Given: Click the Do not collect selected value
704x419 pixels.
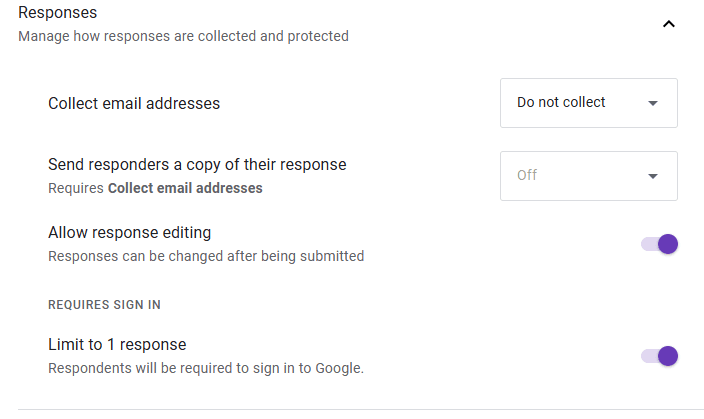Looking at the screenshot, I should point(561,102).
